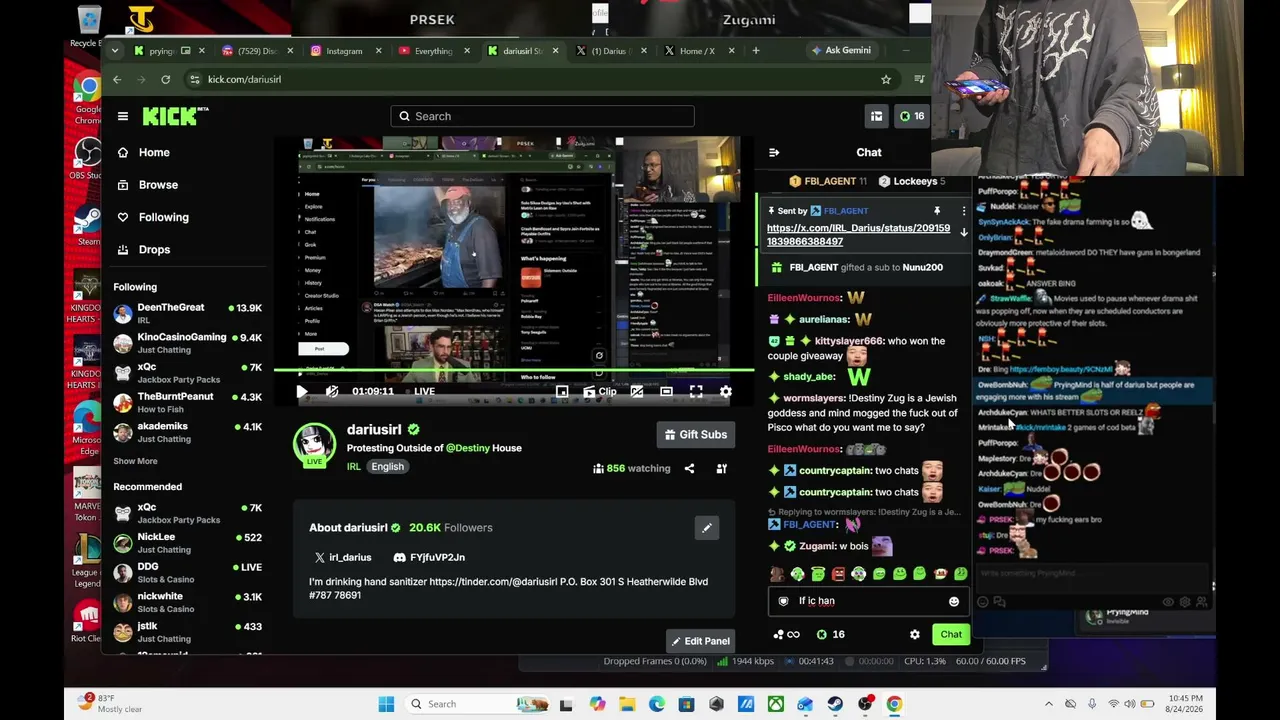Image resolution: width=1280 pixels, height=720 pixels.
Task: Toggle theater mode on the player
Action: click(666, 392)
